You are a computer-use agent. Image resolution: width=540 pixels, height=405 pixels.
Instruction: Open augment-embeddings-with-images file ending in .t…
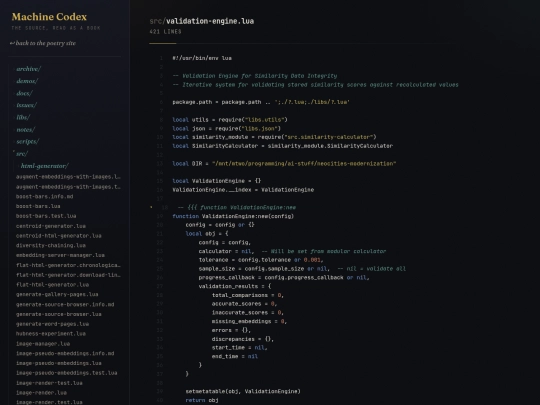click(x=68, y=187)
